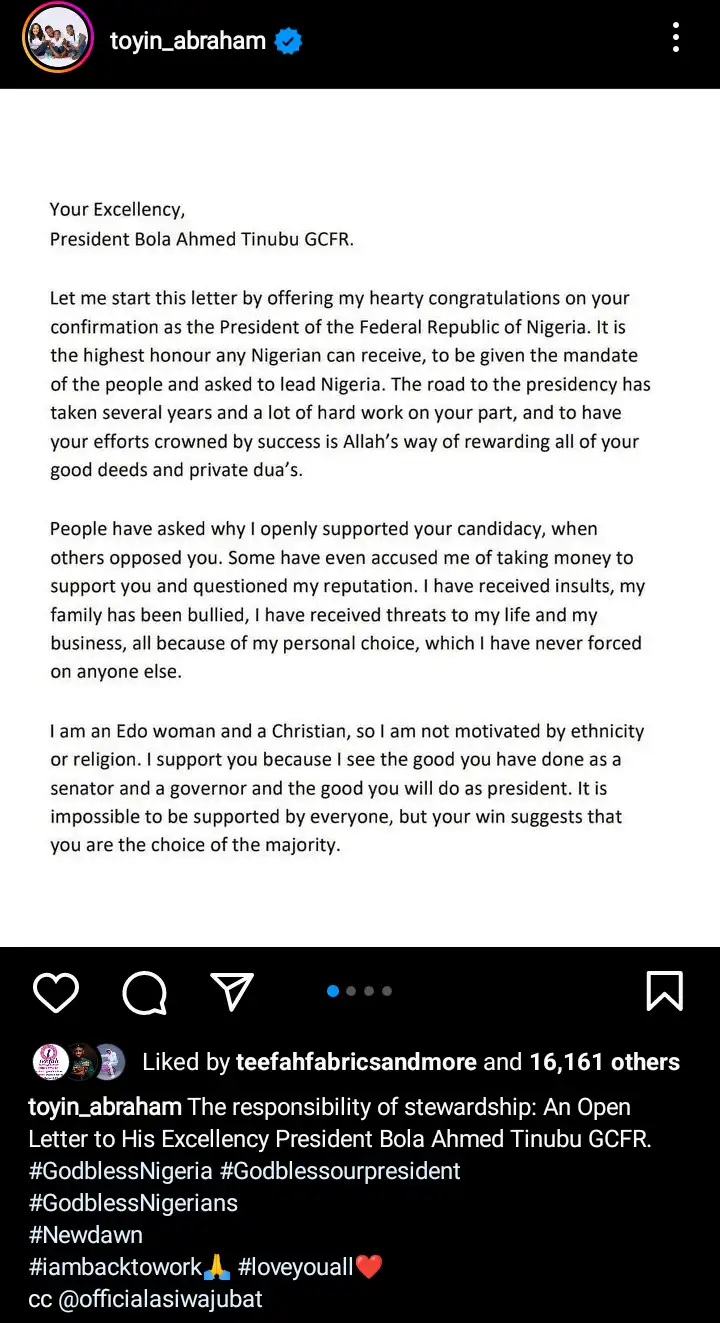This screenshot has width=720, height=1323.
Task: Tap the liker avatars cluster
Action: click(79, 1062)
